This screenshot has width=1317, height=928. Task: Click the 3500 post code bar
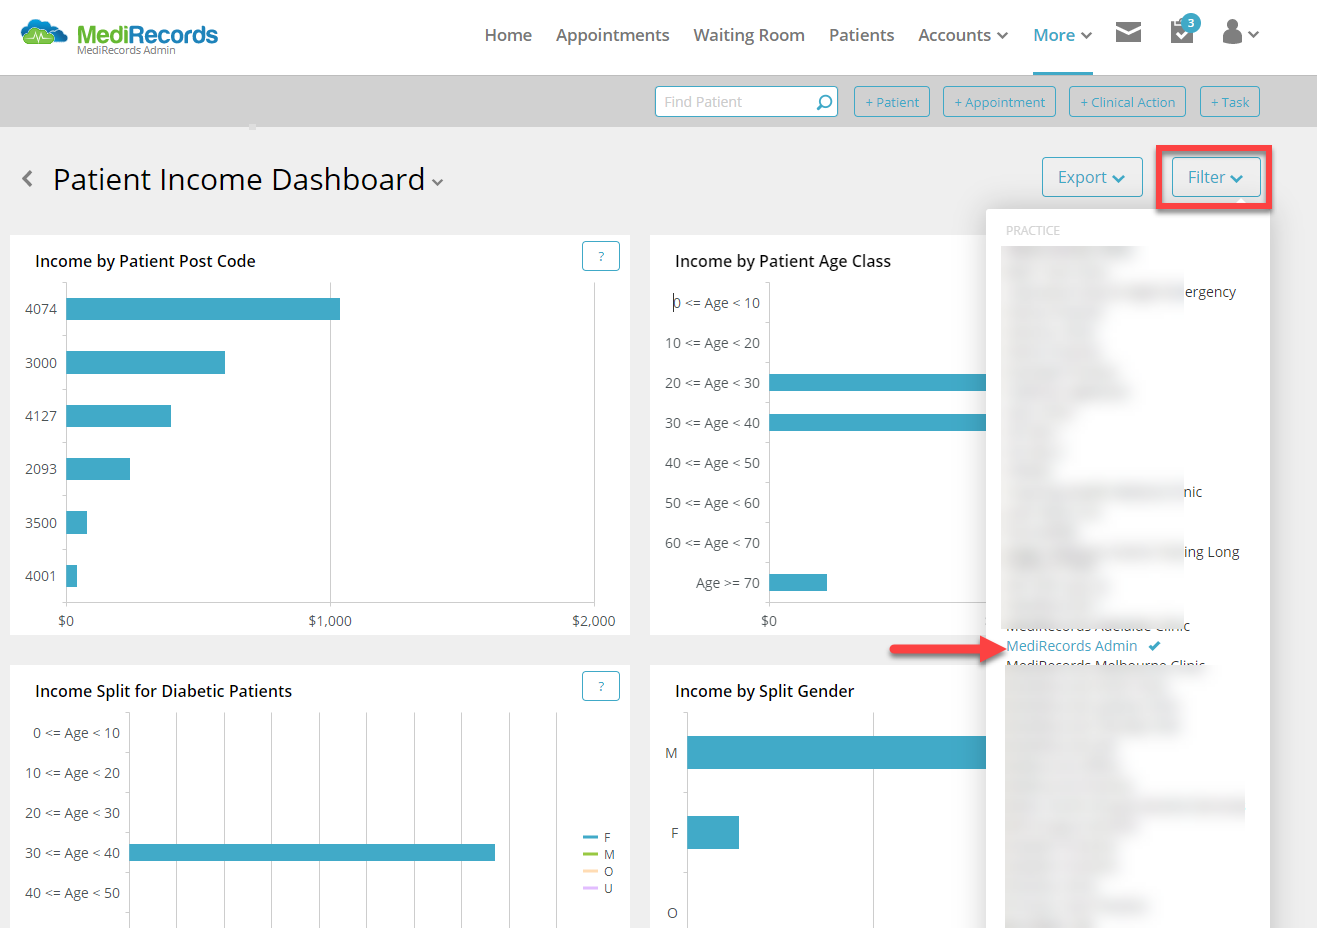[x=77, y=522]
